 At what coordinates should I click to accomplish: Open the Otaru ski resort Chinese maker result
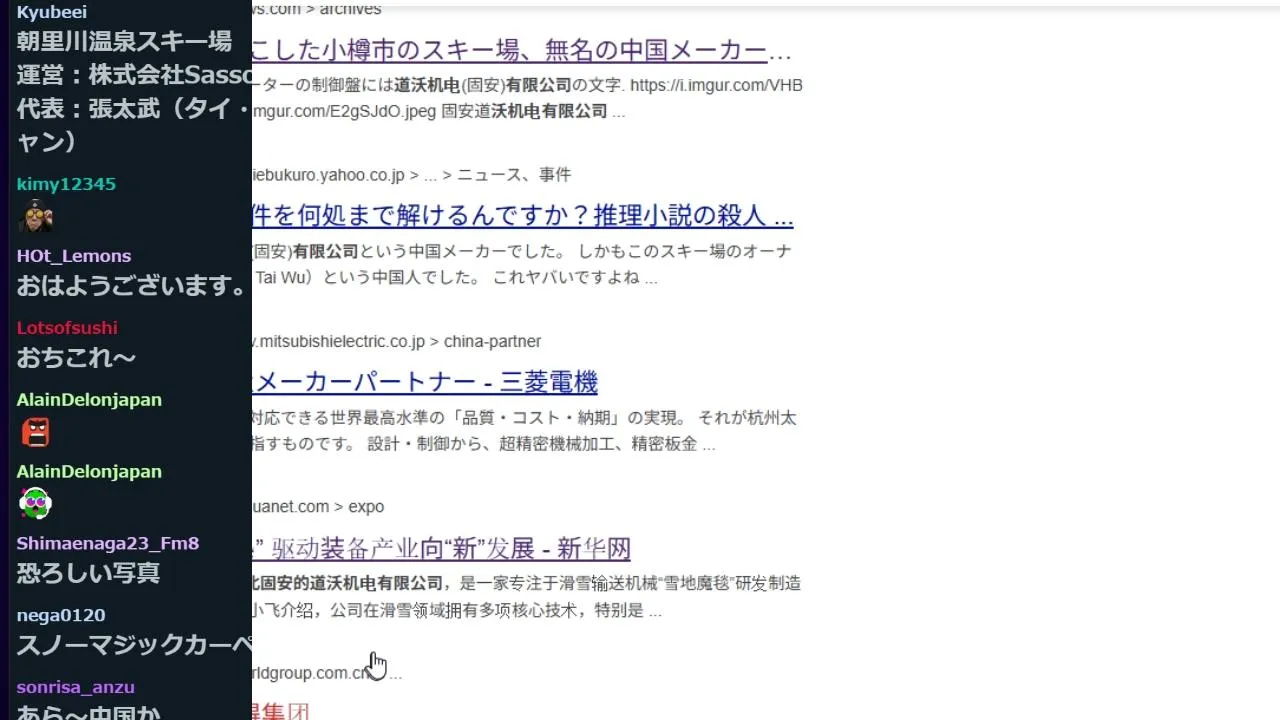[x=522, y=50]
